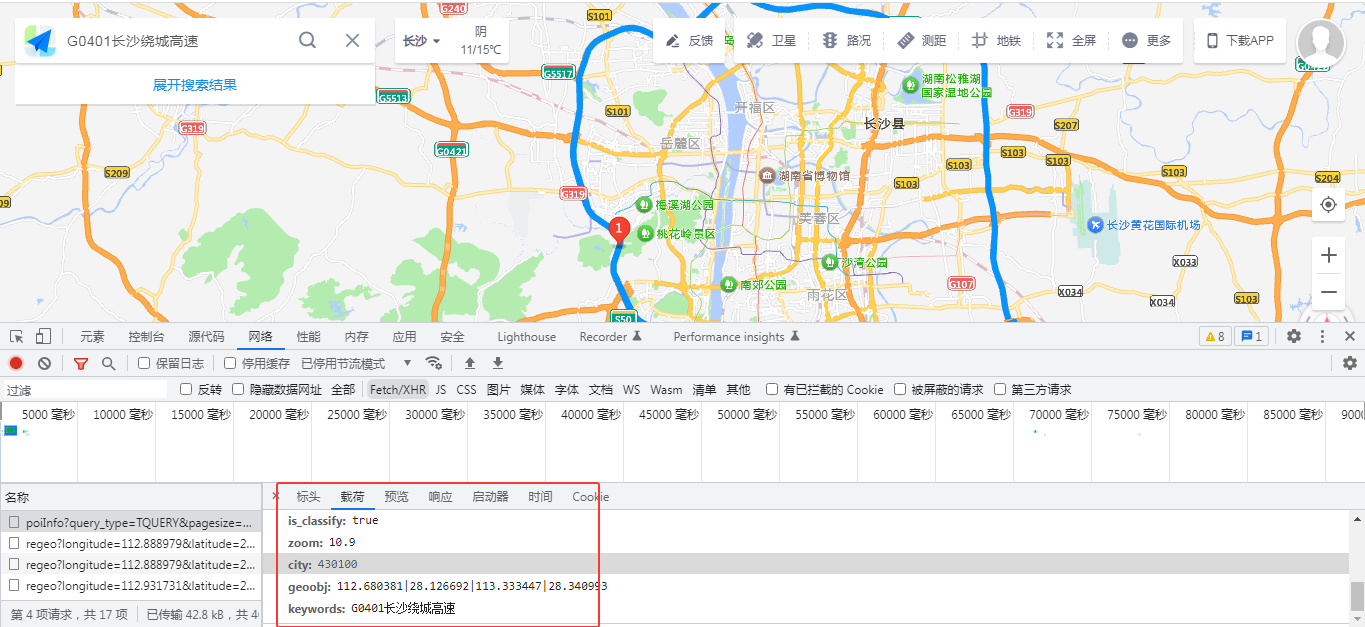
Task: Toggle 路况 traffic layer
Action: pos(846,41)
